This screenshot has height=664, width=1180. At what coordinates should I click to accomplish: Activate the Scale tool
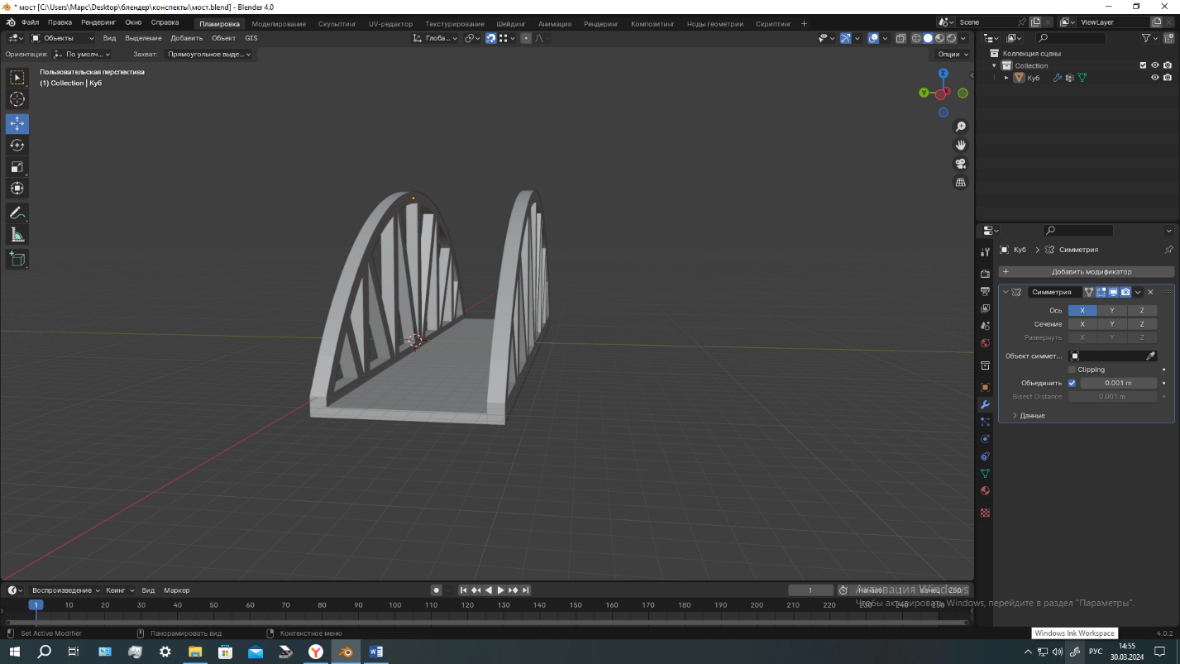17,167
